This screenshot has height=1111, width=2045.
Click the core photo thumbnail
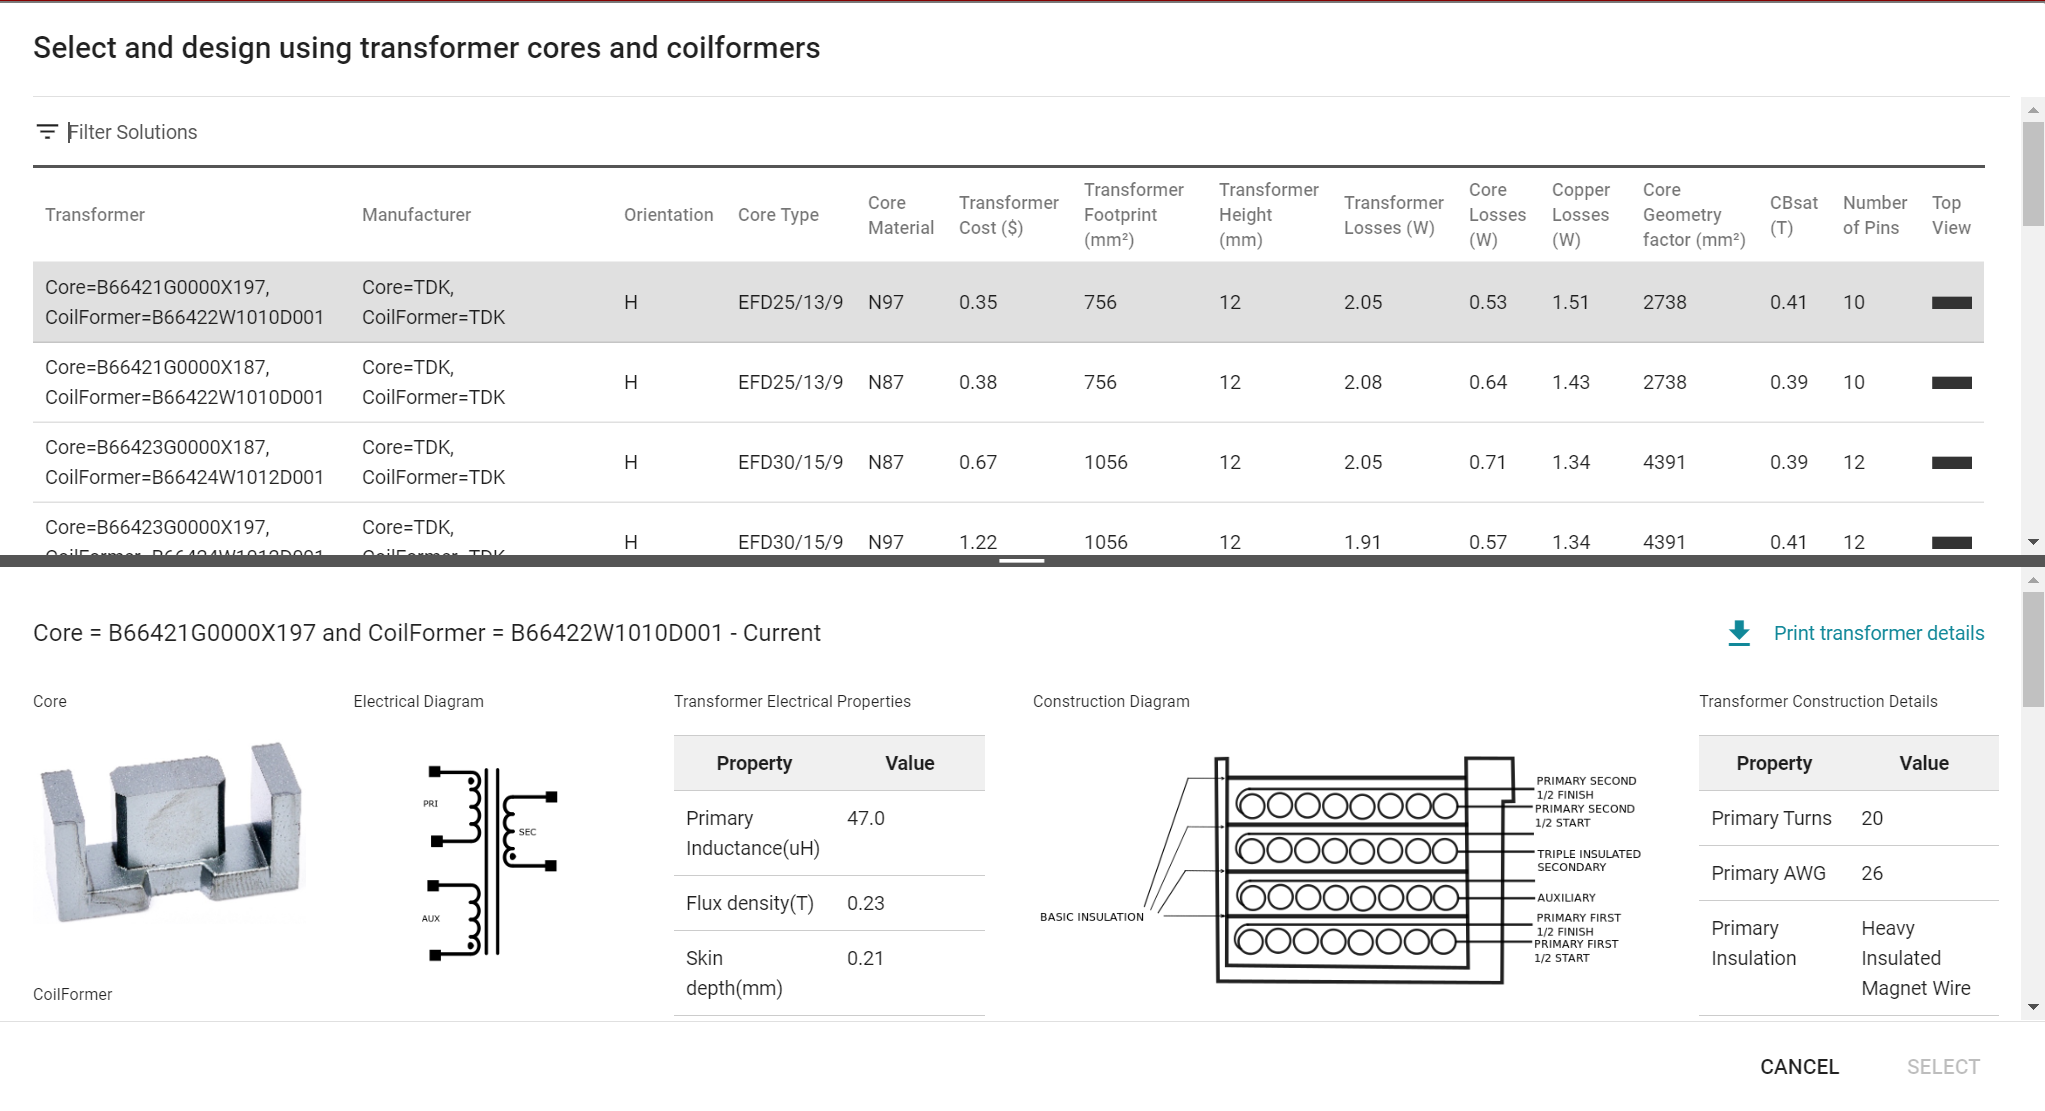click(171, 832)
